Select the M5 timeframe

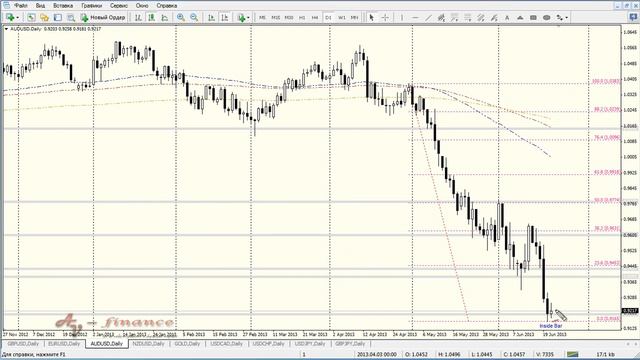pos(262,18)
